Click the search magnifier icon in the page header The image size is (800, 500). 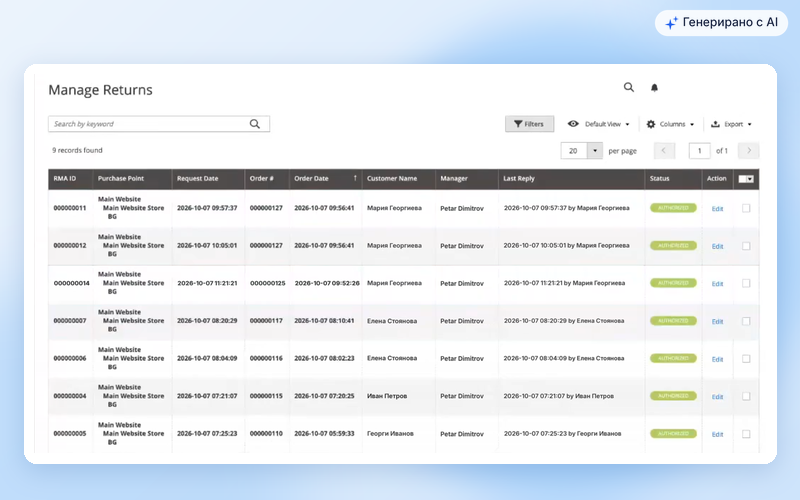click(629, 87)
